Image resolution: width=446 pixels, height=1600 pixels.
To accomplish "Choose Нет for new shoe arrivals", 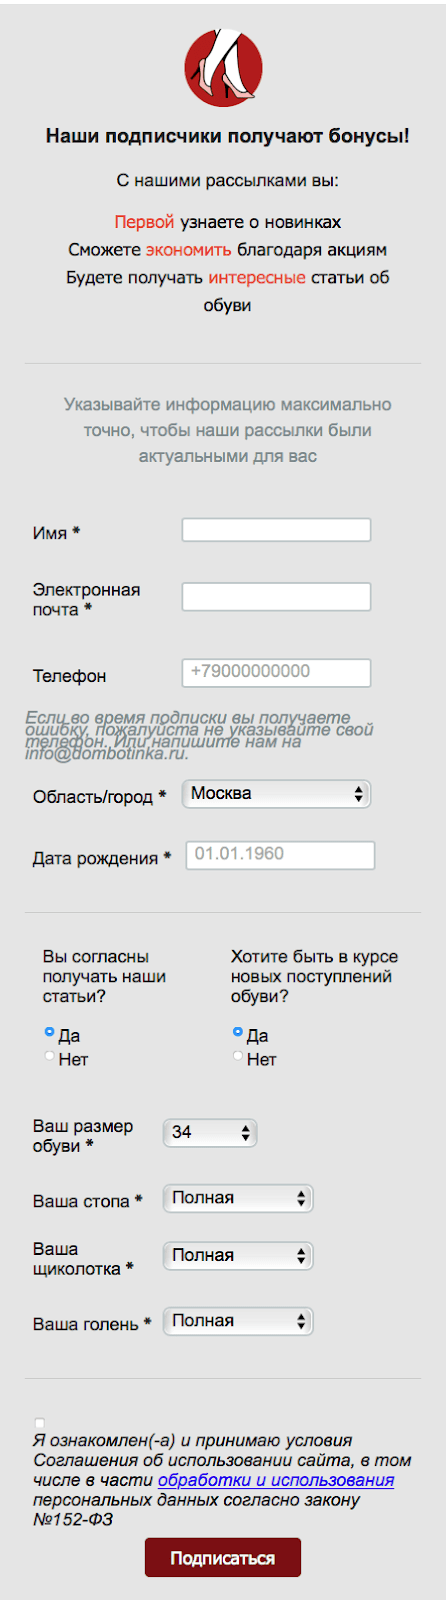I will (x=237, y=1056).
